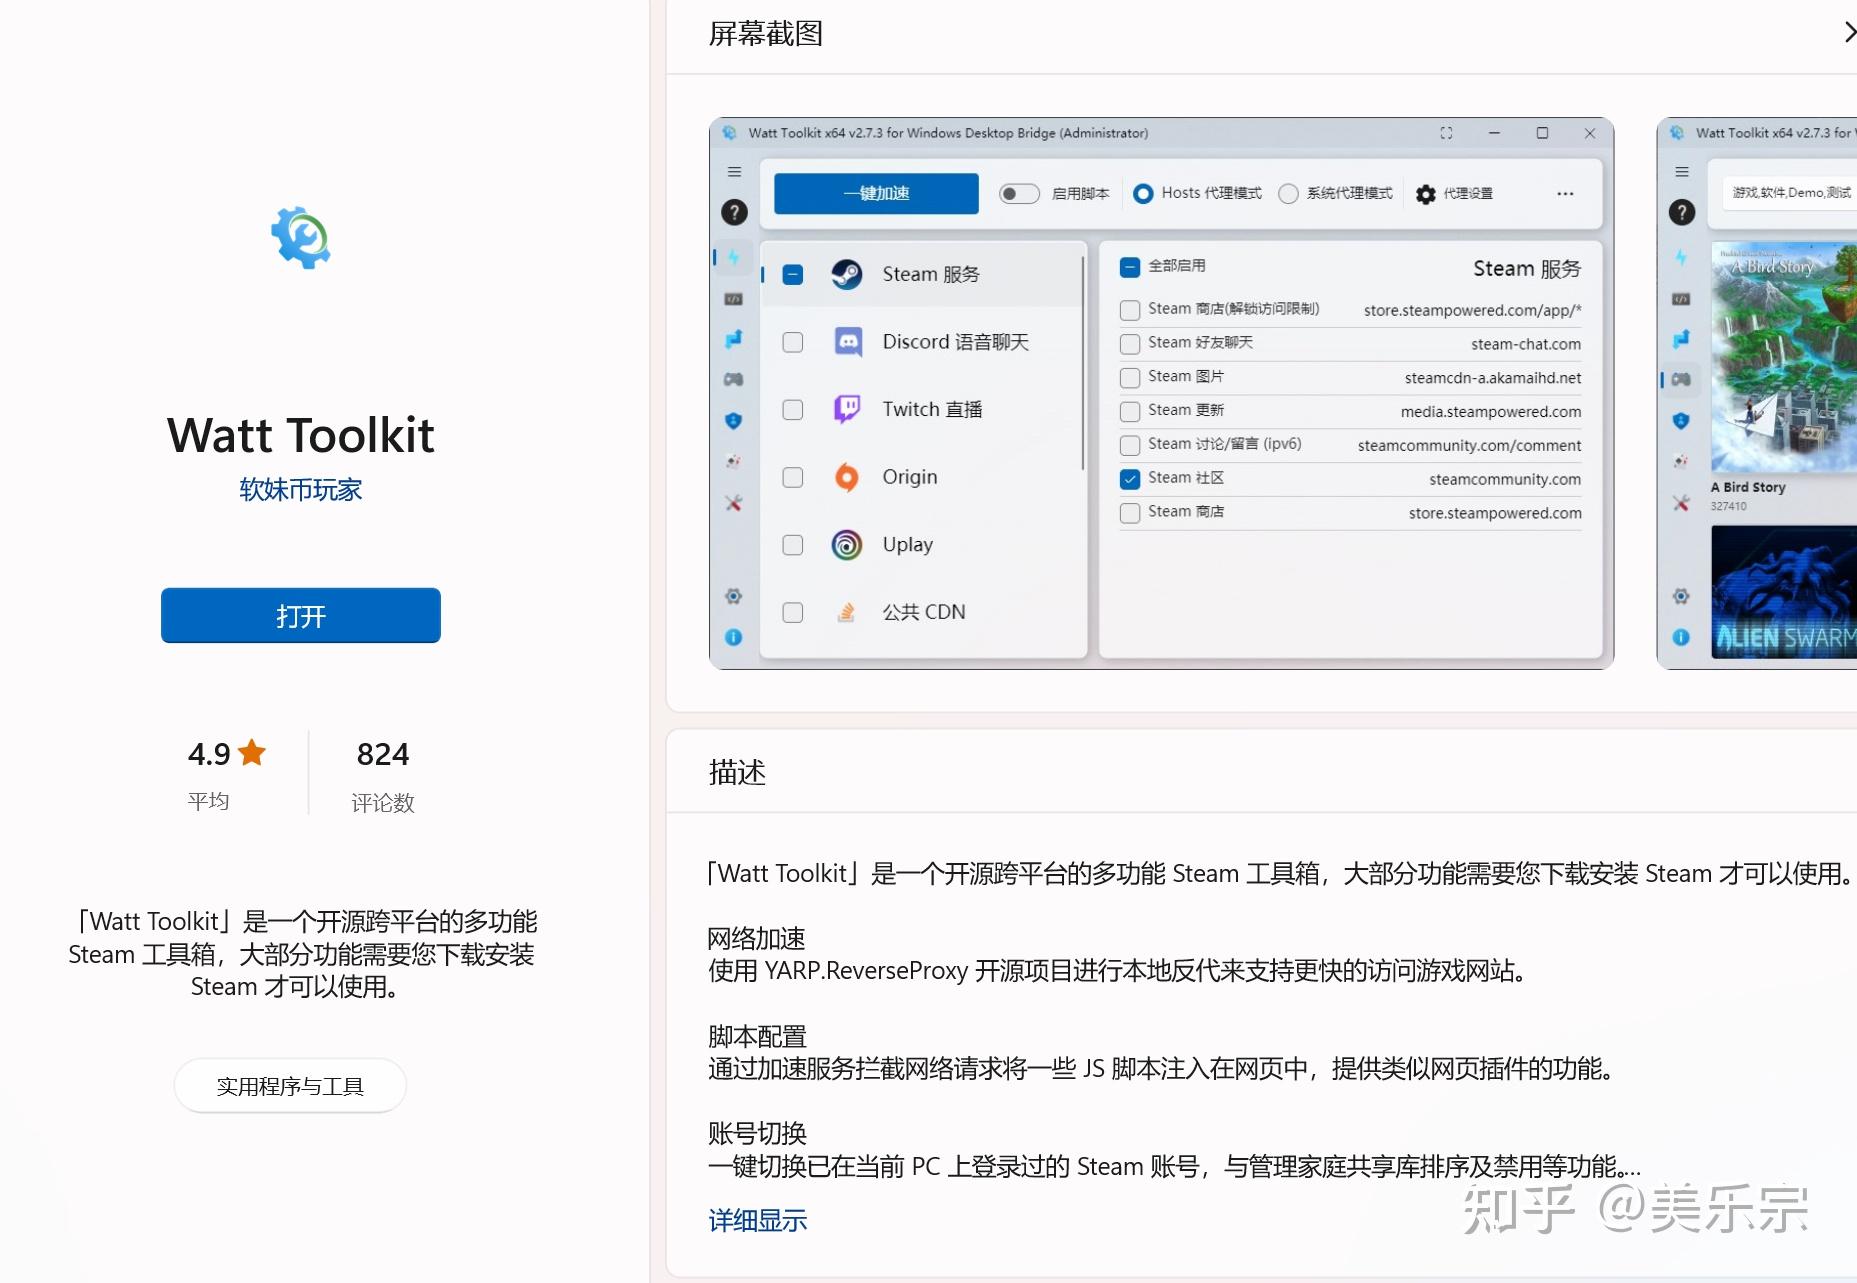Viewport: 1857px width, 1283px height.
Task: Open the shield authenticator icon in first screenshot
Action: pos(733,421)
